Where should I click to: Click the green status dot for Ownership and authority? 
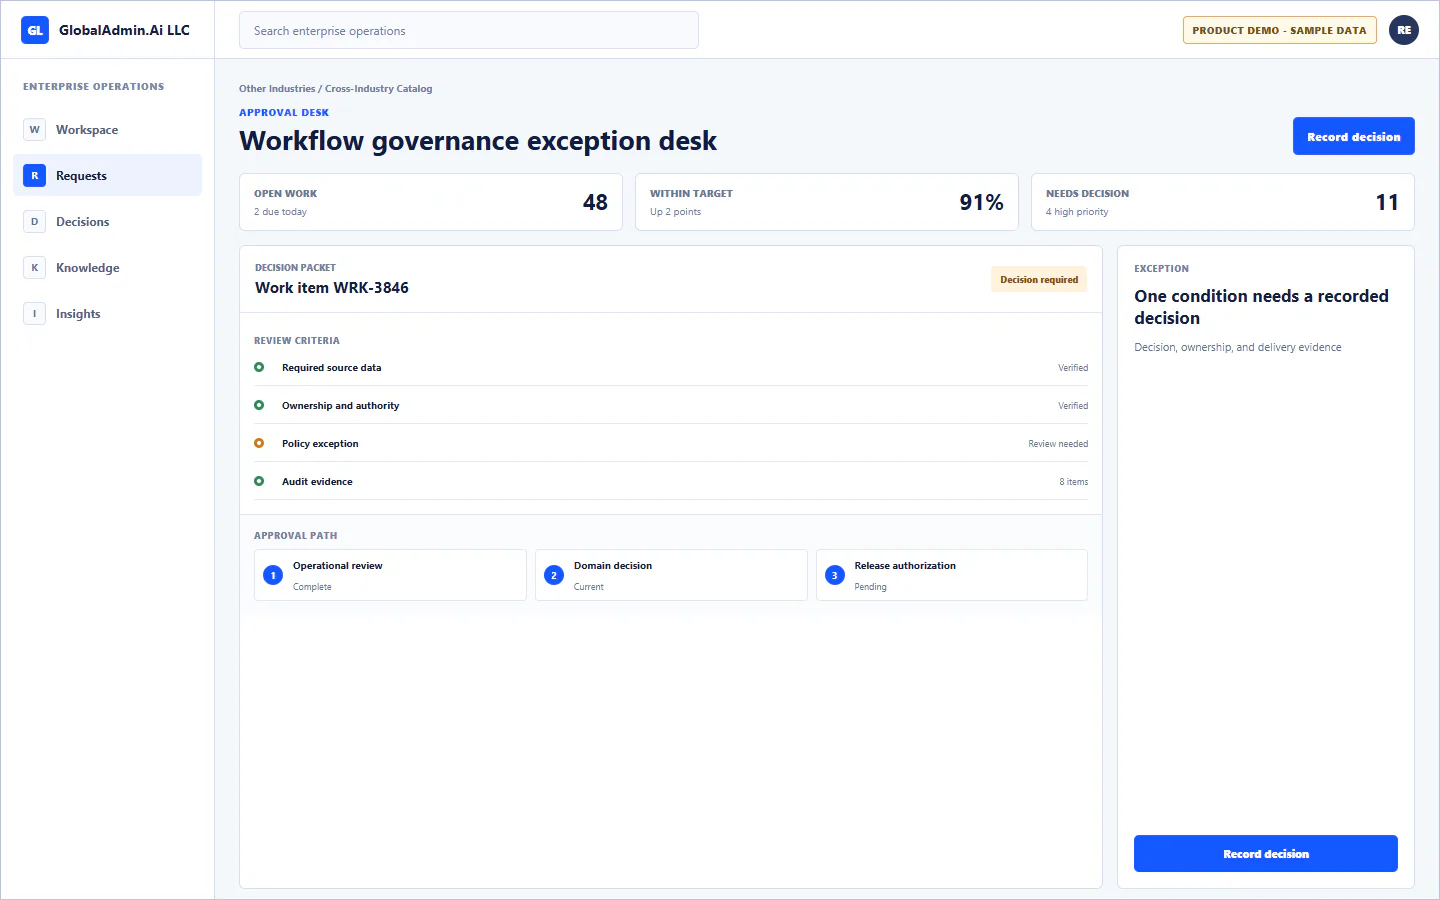259,405
